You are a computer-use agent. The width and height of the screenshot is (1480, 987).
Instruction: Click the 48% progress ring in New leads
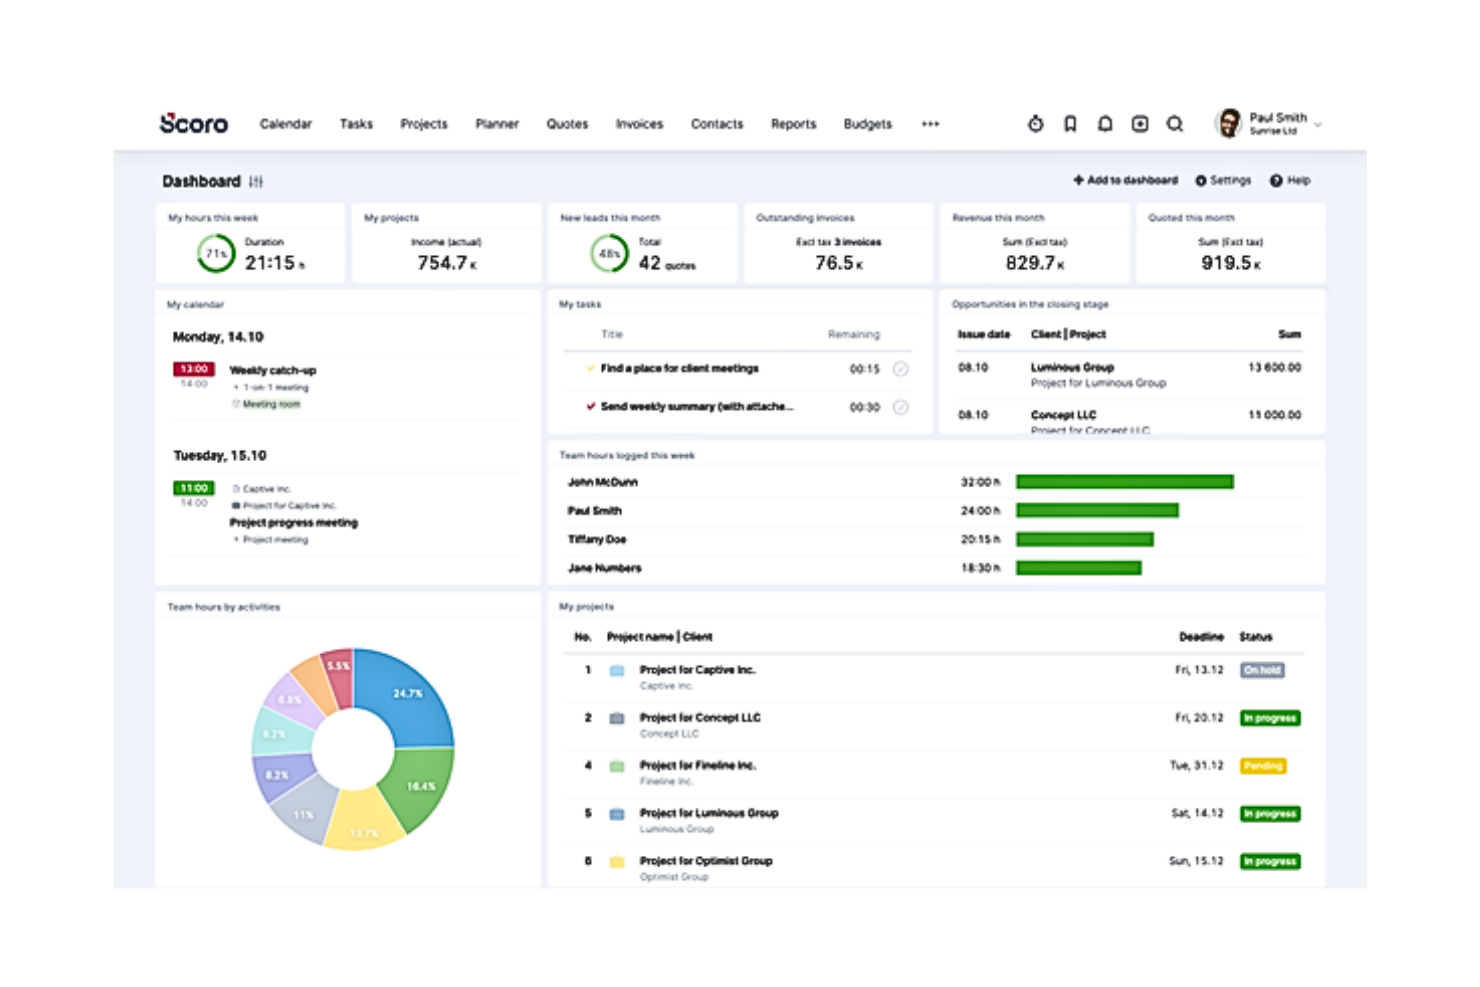coord(609,254)
